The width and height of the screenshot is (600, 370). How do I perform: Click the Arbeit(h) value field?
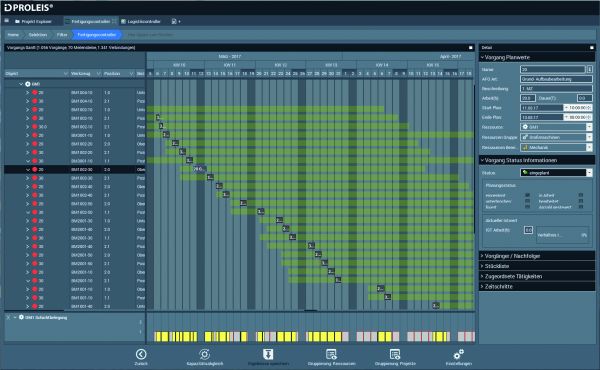pyautogui.click(x=528, y=98)
